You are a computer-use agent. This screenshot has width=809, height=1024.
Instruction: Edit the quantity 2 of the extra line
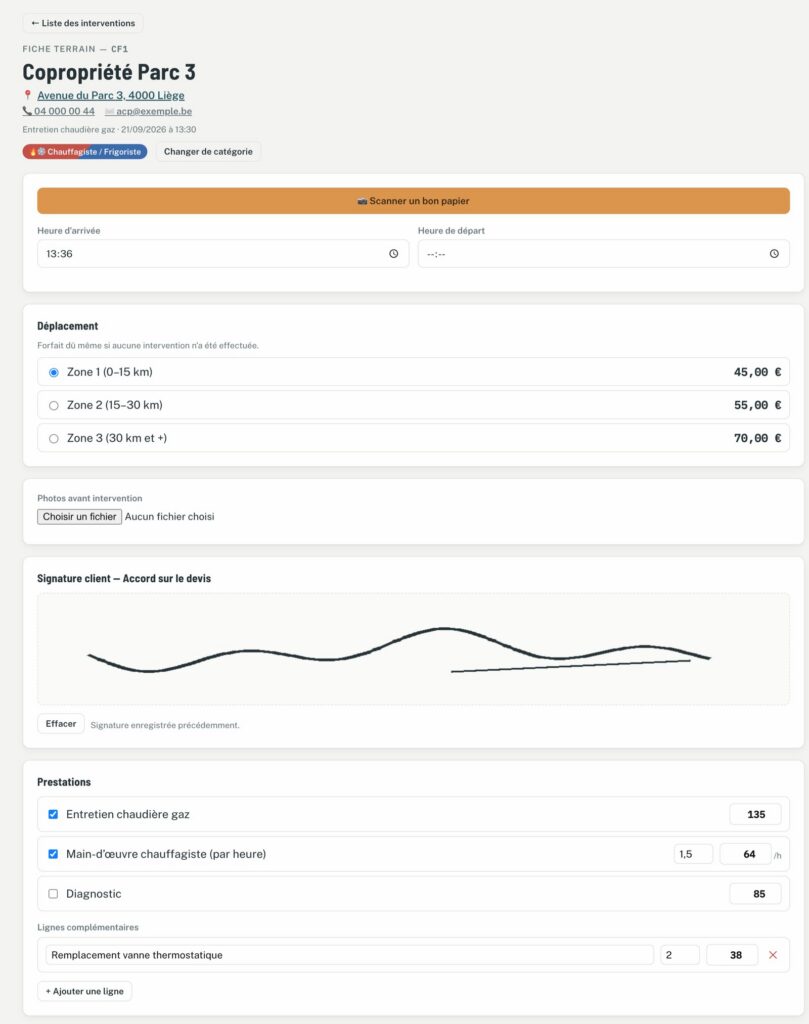click(x=680, y=955)
